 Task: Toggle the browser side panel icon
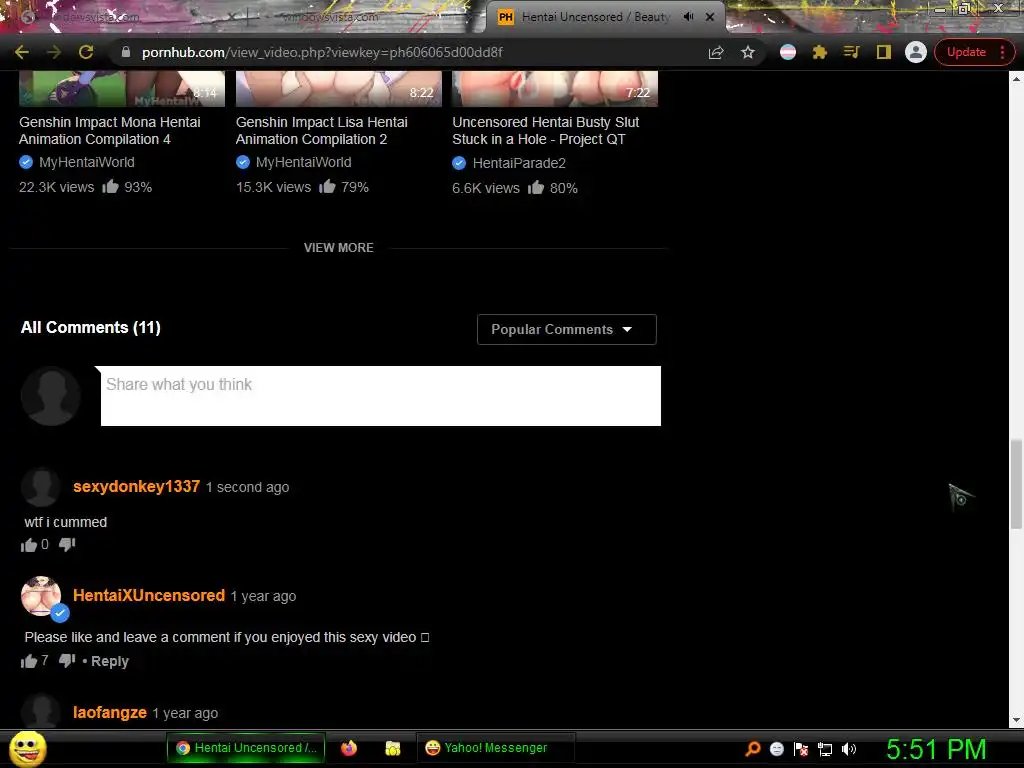tap(883, 52)
